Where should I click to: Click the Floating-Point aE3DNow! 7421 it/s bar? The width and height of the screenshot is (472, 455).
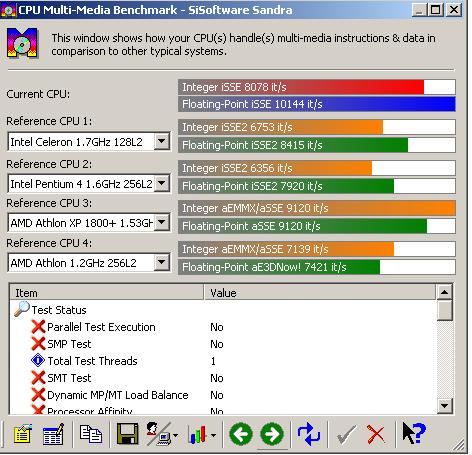coord(317,267)
